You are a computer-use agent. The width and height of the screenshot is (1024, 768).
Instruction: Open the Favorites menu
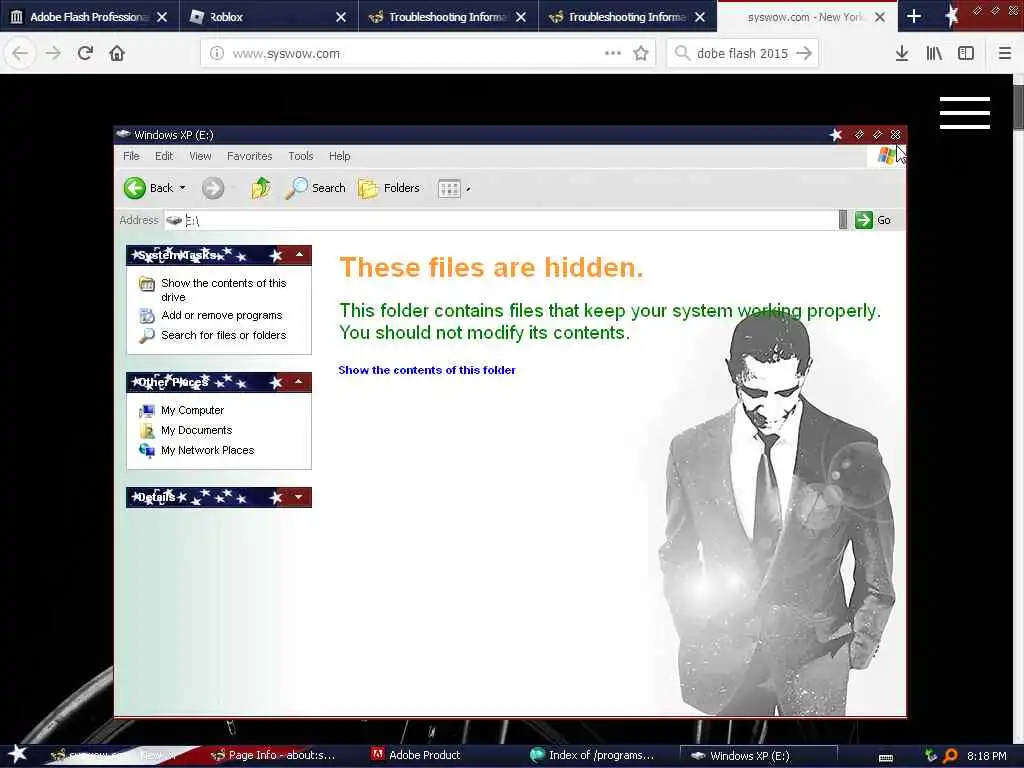tap(249, 156)
